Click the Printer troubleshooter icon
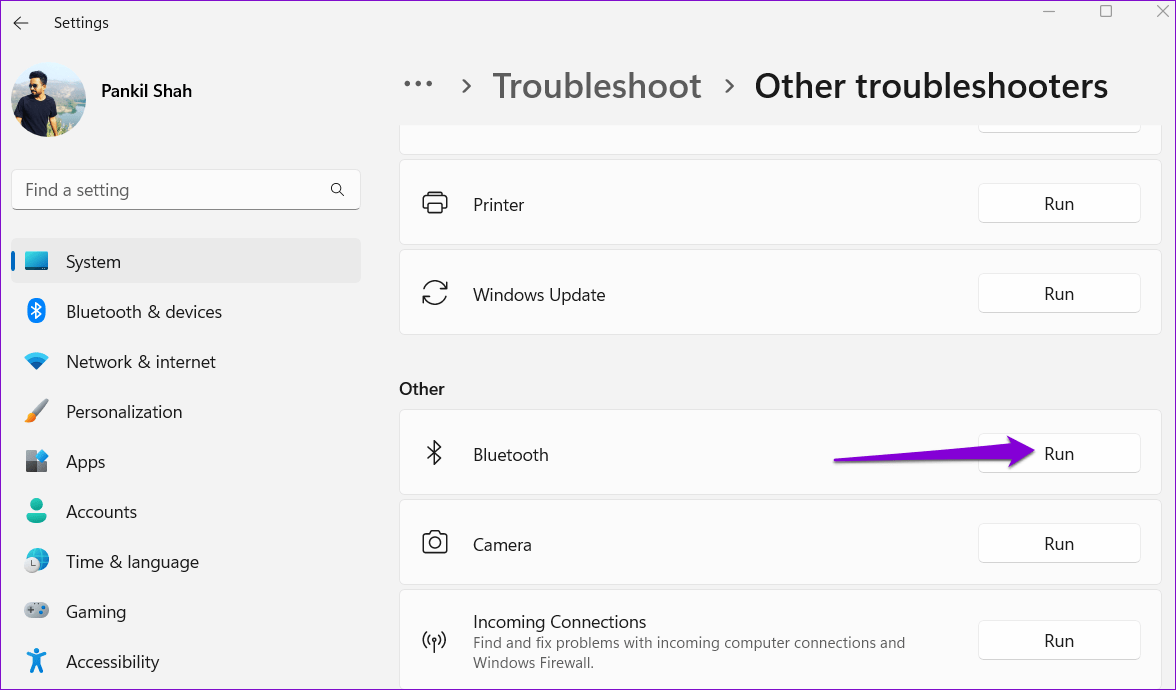 tap(435, 203)
